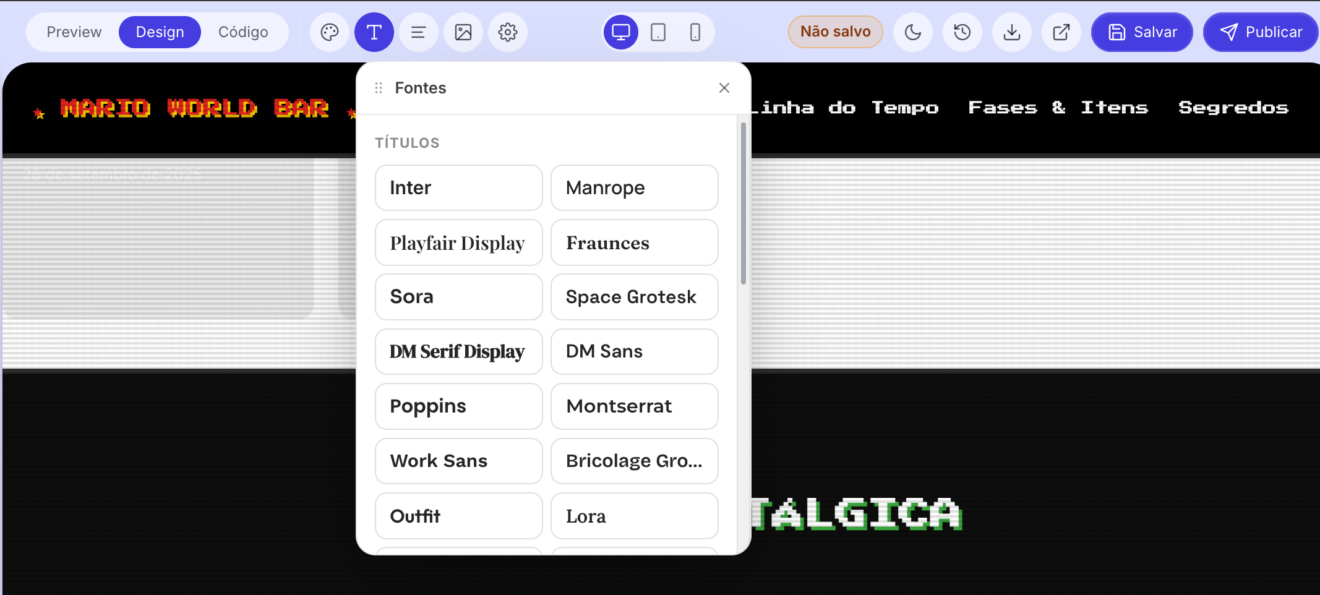Switch to tablet viewport preview
Viewport: 1320px width, 595px height.
click(658, 32)
